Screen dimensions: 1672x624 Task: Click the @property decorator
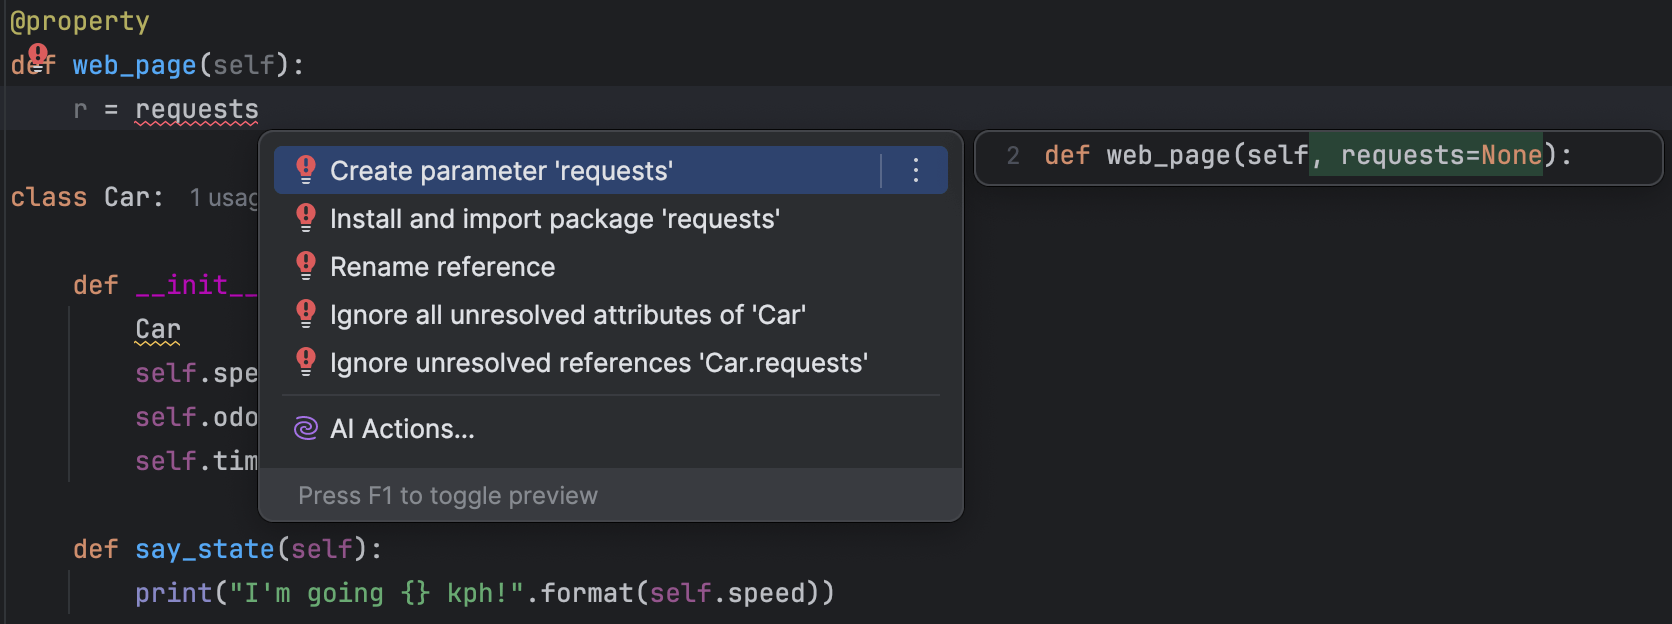click(80, 21)
